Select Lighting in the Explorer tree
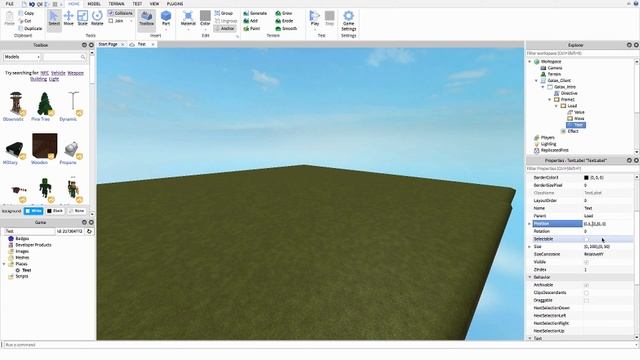The height and width of the screenshot is (360, 640). pos(548,144)
